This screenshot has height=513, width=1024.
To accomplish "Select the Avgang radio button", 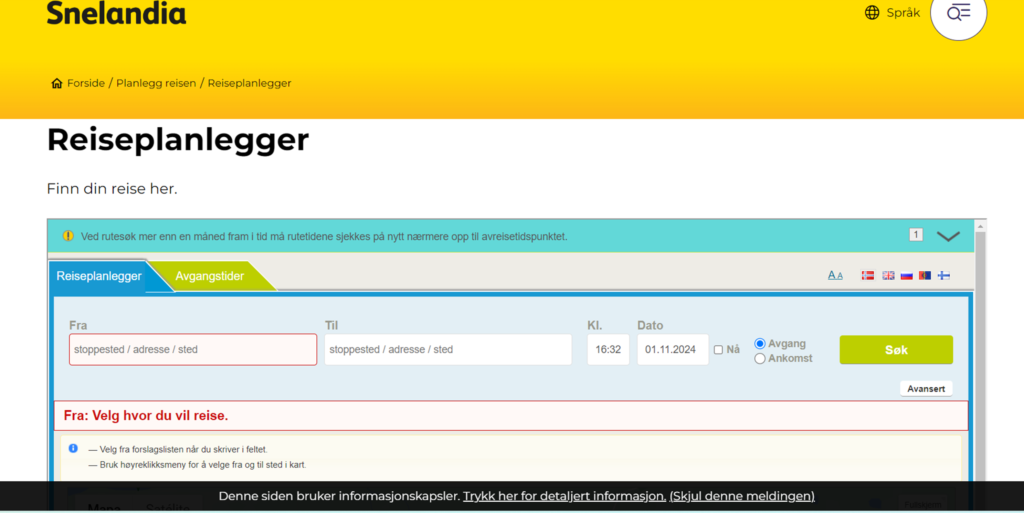I will tap(760, 343).
